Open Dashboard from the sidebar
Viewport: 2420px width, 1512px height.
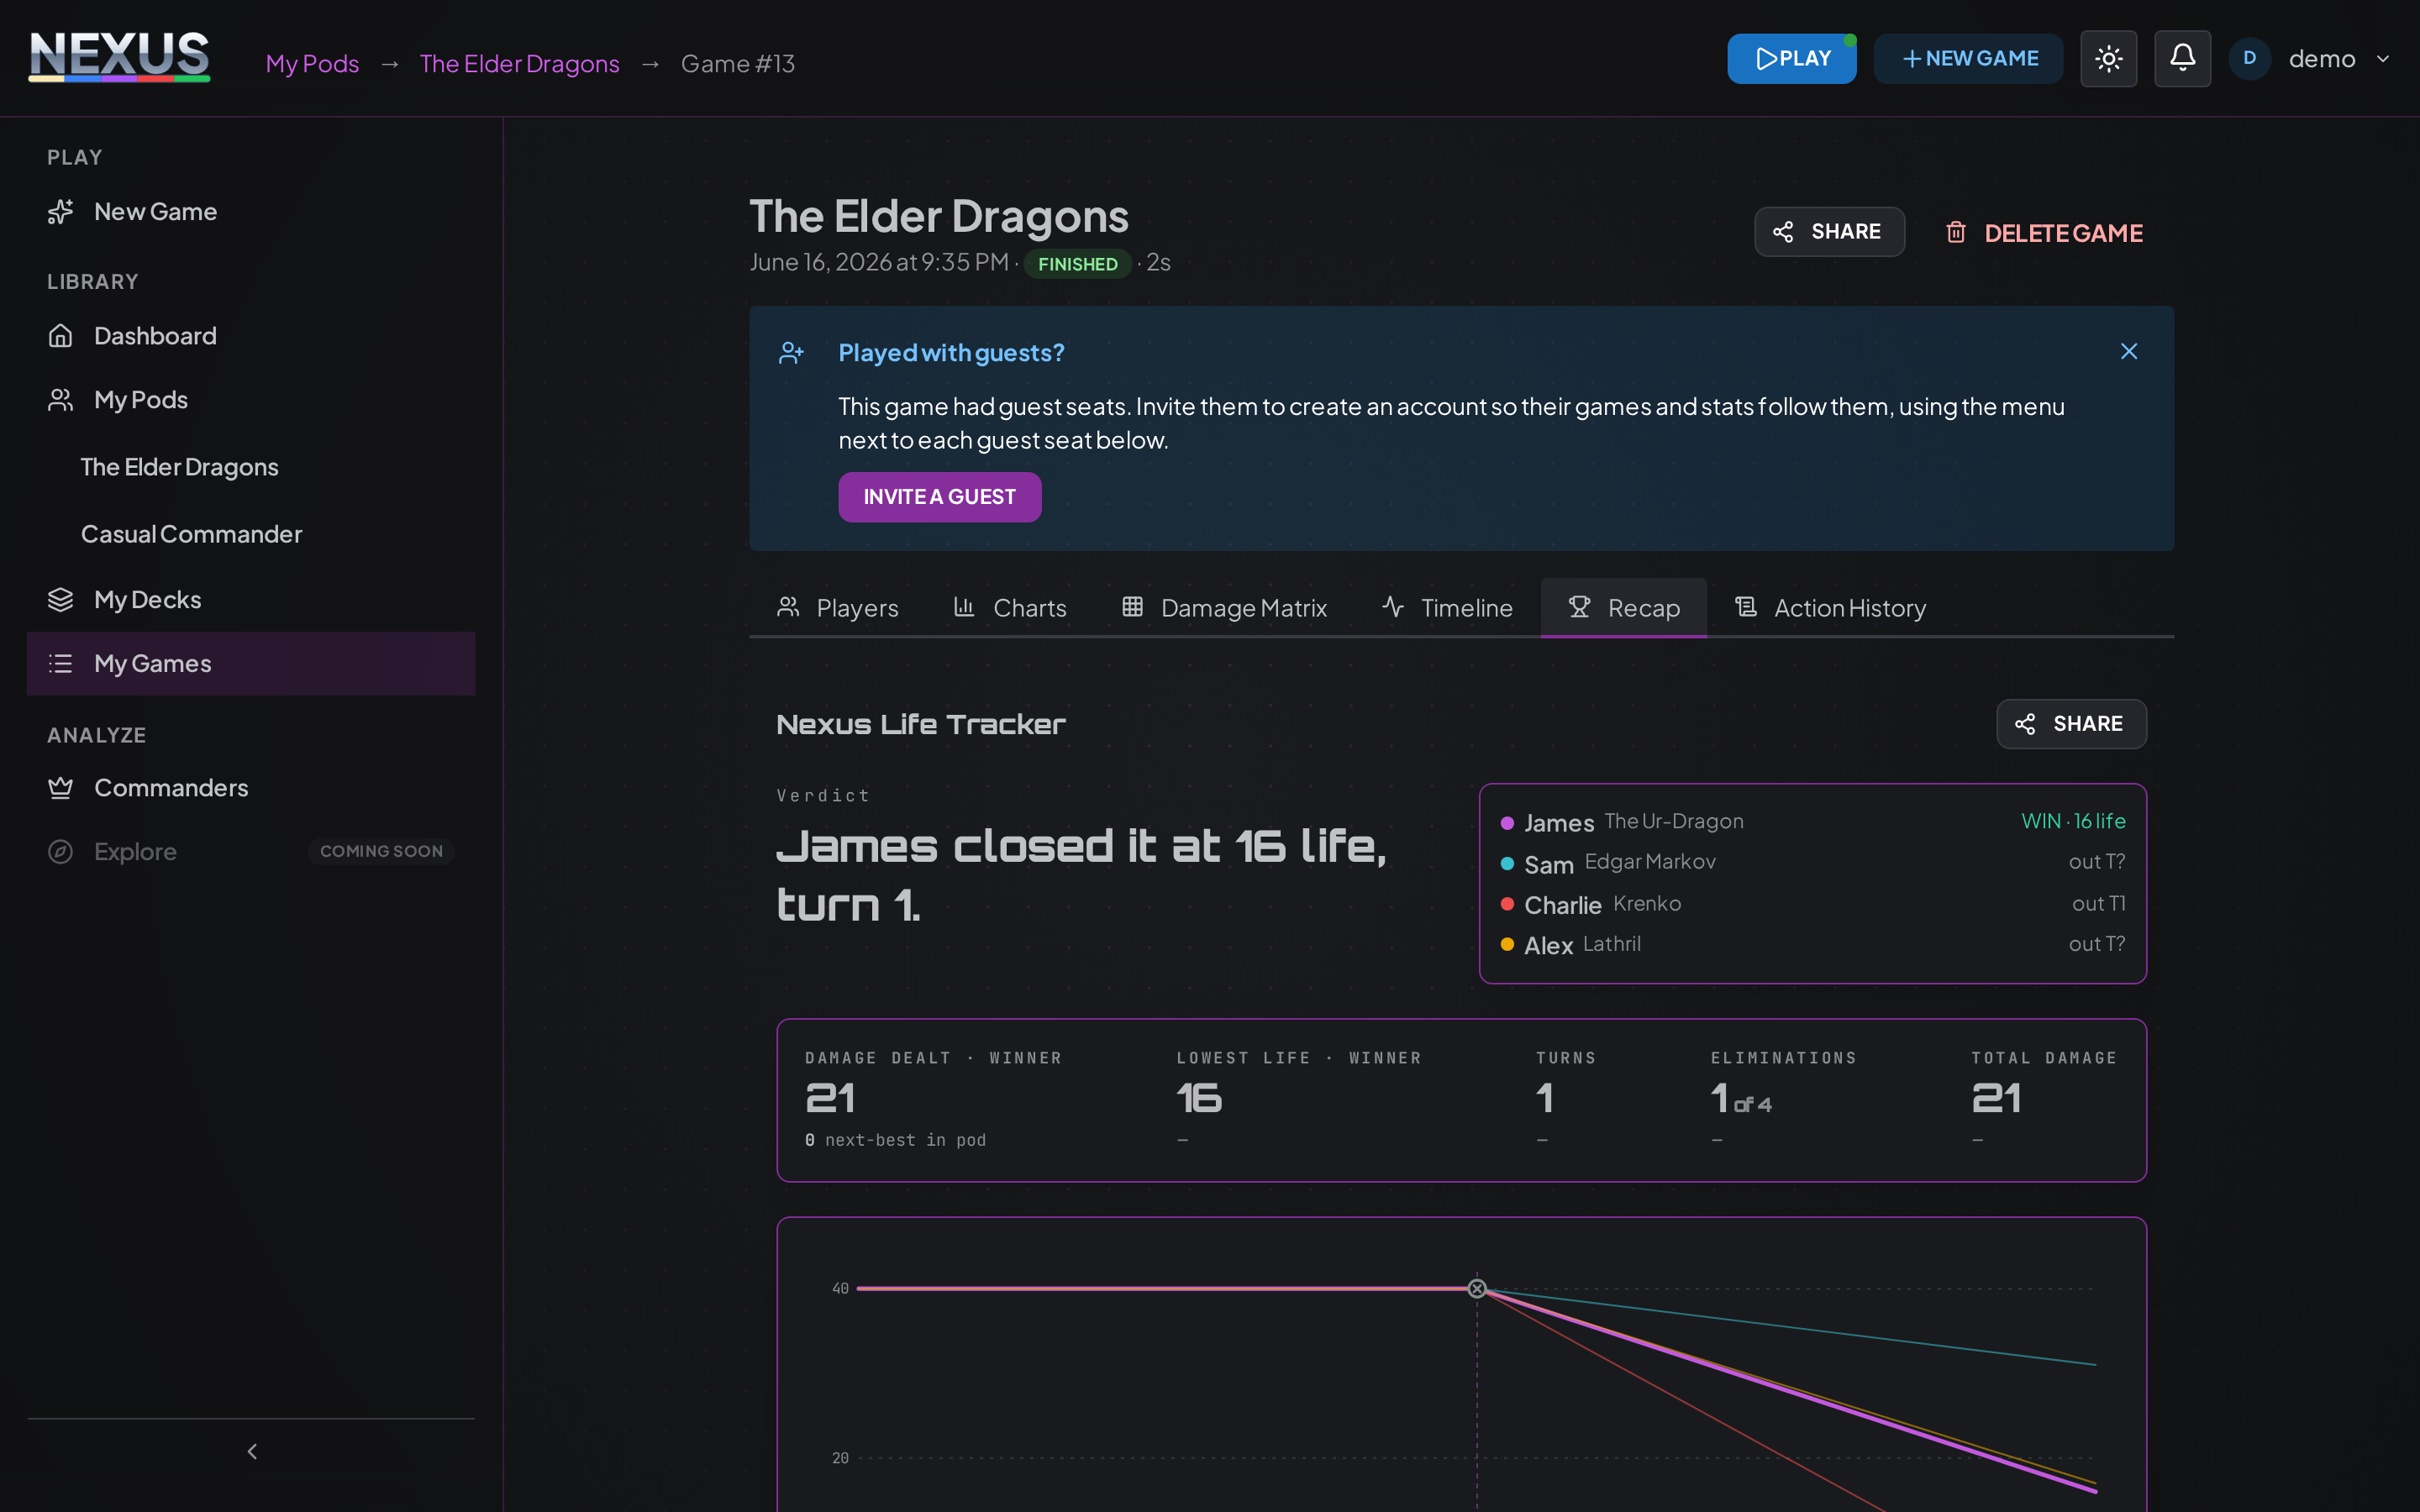[x=250, y=336]
